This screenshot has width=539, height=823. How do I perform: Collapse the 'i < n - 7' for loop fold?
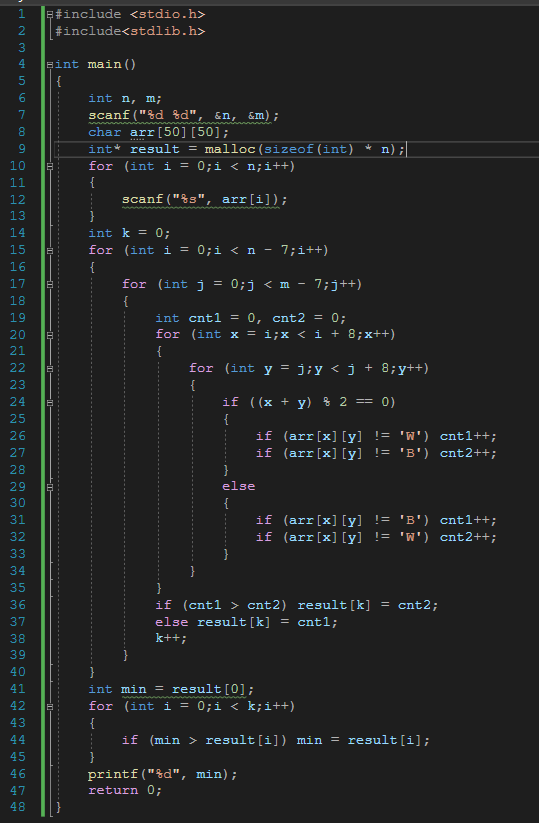[50, 250]
